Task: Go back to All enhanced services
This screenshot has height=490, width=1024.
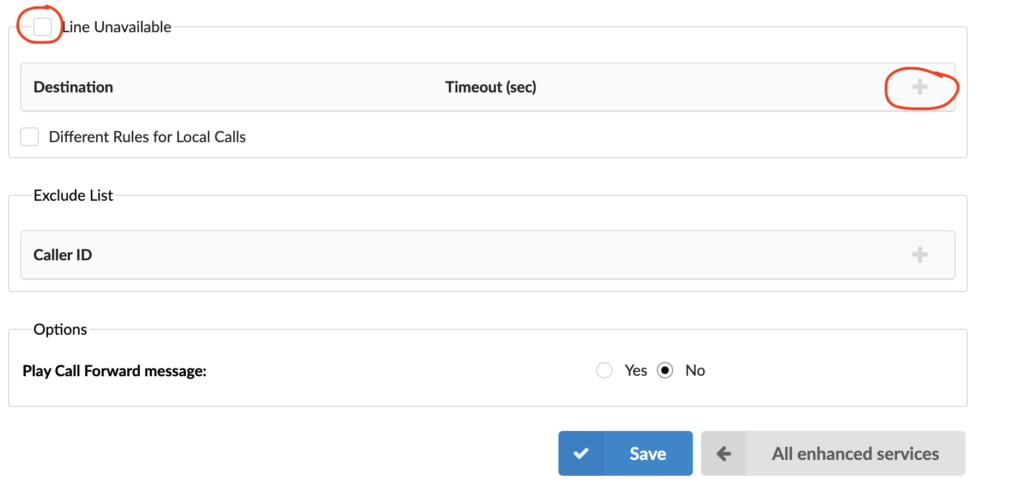Action: click(x=833, y=453)
